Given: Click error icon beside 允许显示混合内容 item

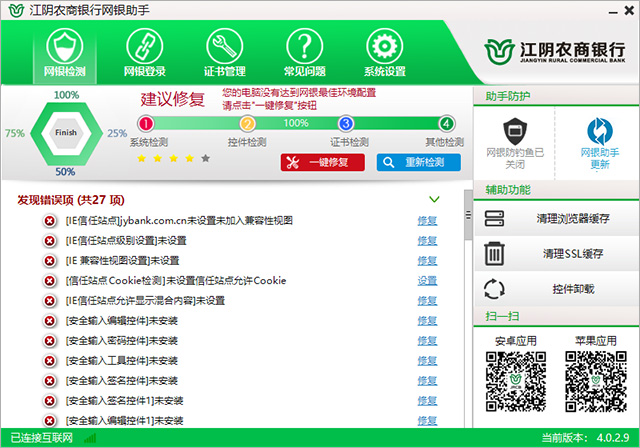Looking at the screenshot, I should click(49, 301).
